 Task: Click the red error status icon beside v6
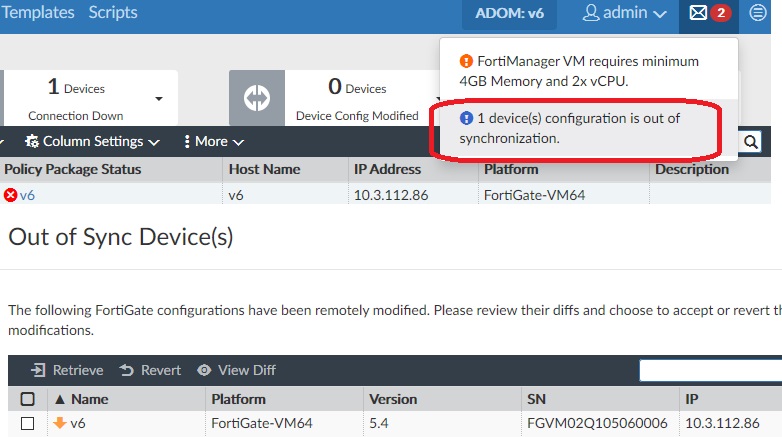click(11, 195)
